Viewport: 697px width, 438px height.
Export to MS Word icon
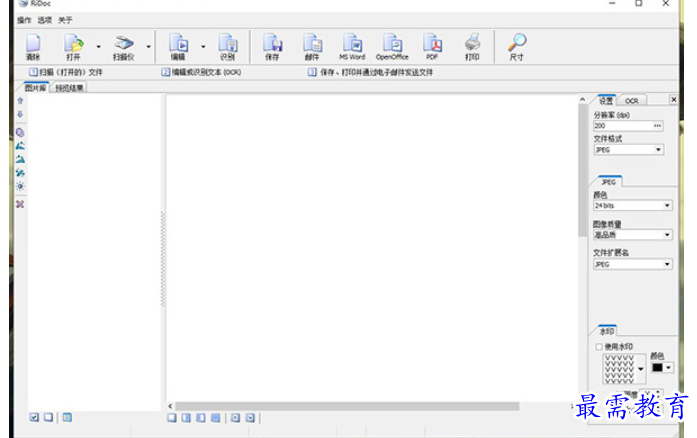click(x=352, y=45)
